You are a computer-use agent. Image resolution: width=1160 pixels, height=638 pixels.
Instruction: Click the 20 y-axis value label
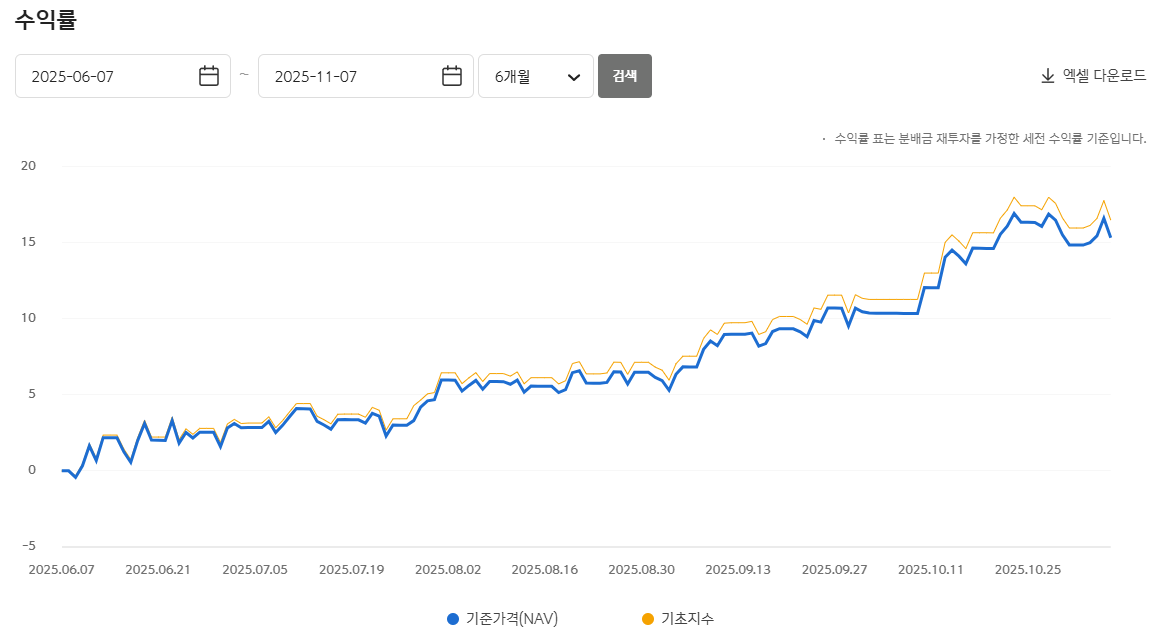pos(27,166)
